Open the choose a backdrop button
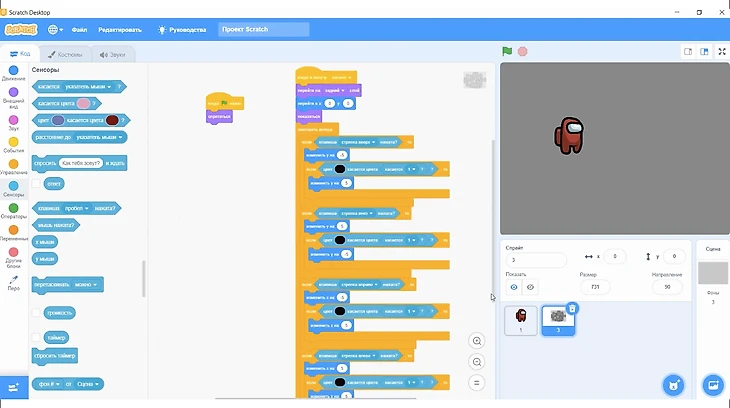Screen dimensions: 730x408 click(x=713, y=385)
